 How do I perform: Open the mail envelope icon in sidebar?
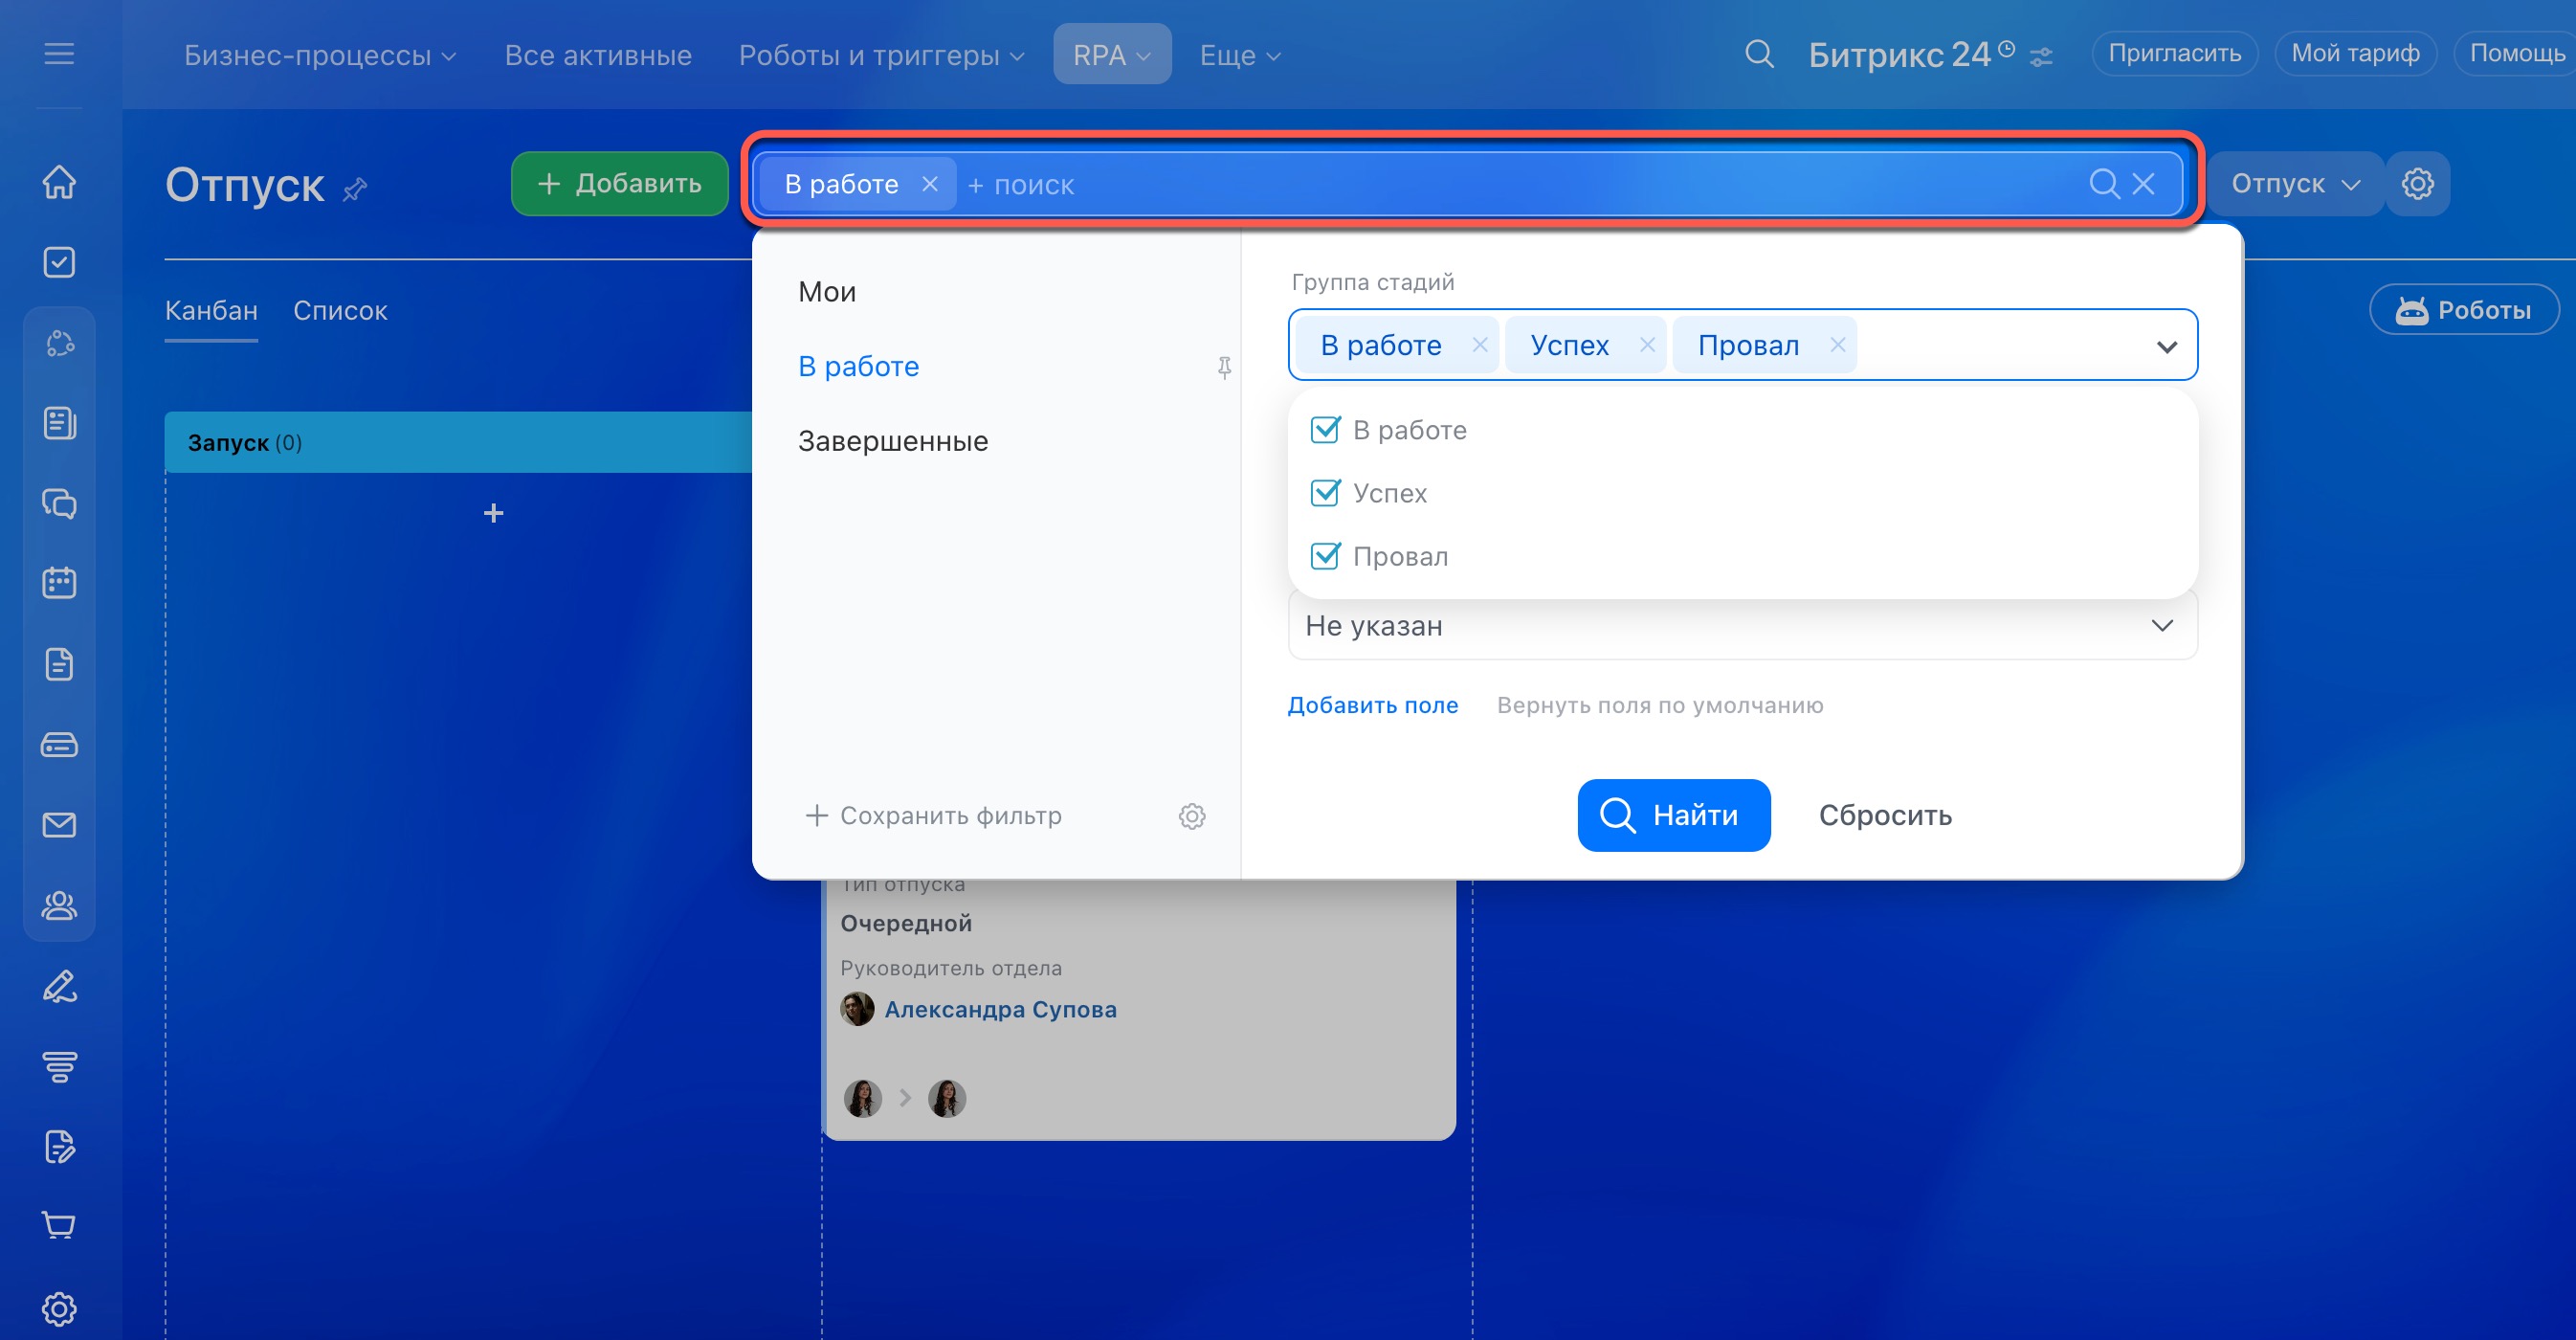[x=59, y=825]
